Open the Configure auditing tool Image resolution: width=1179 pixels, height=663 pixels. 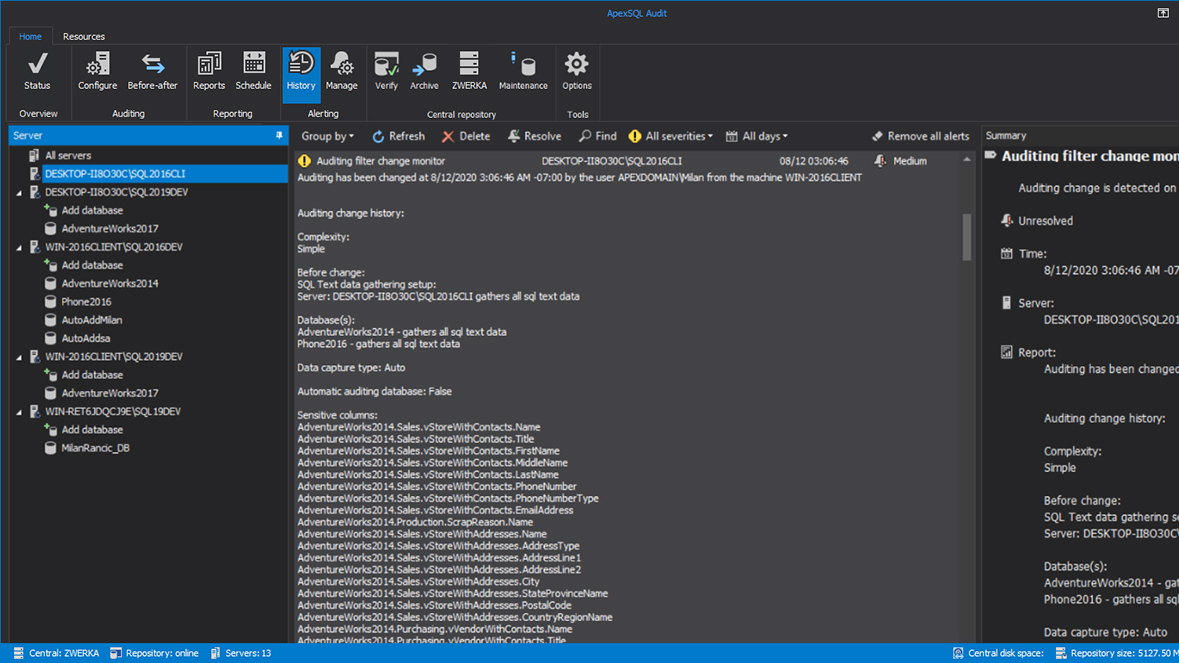point(97,72)
